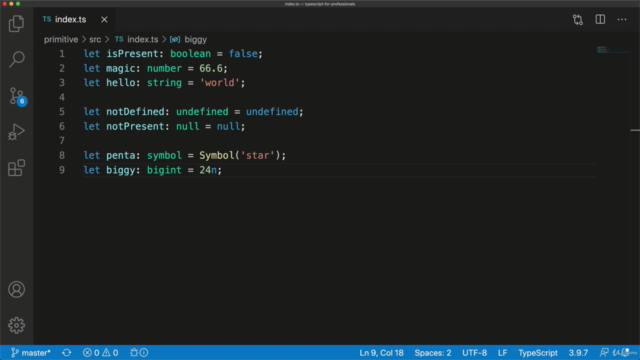Open the More Actions ellipsis menu
The height and width of the screenshot is (360, 640).
click(x=622, y=20)
